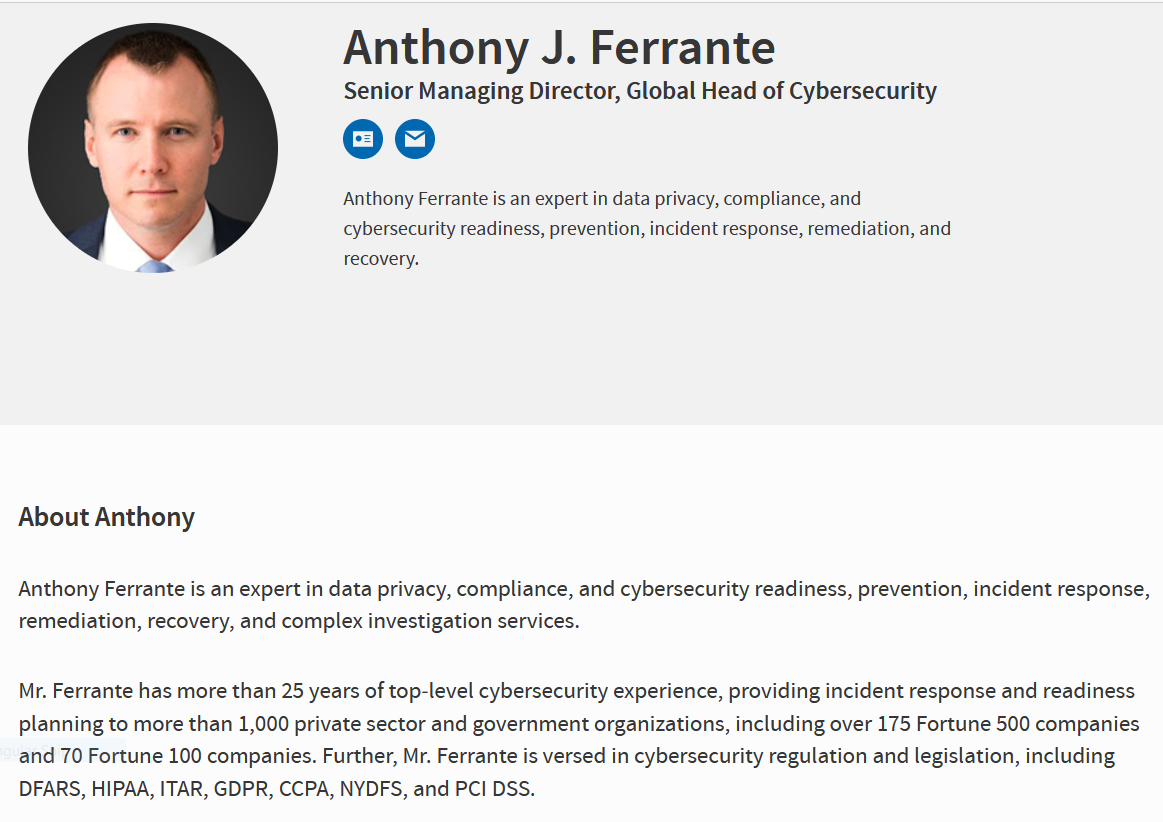1163x822 pixels.
Task: Click the Anthony J. Ferrante name heading
Action: [559, 47]
